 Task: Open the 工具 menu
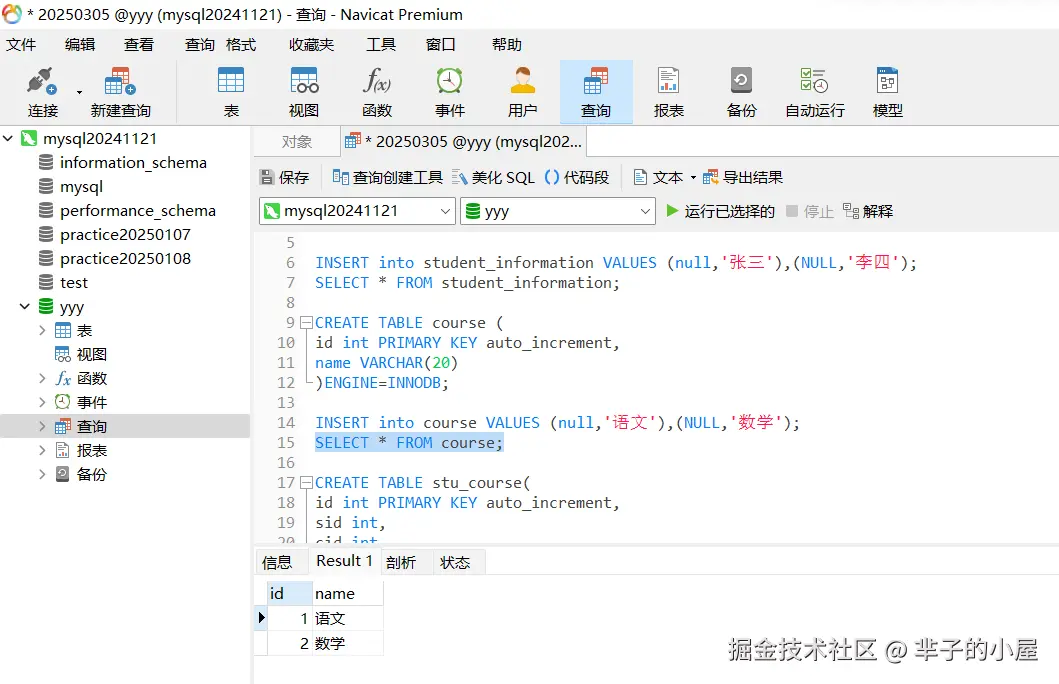(381, 45)
